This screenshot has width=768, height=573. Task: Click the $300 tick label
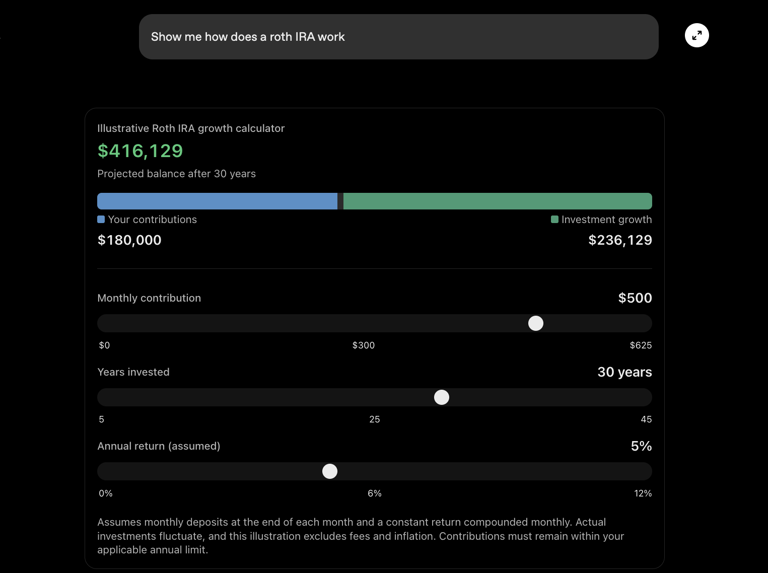click(x=363, y=345)
